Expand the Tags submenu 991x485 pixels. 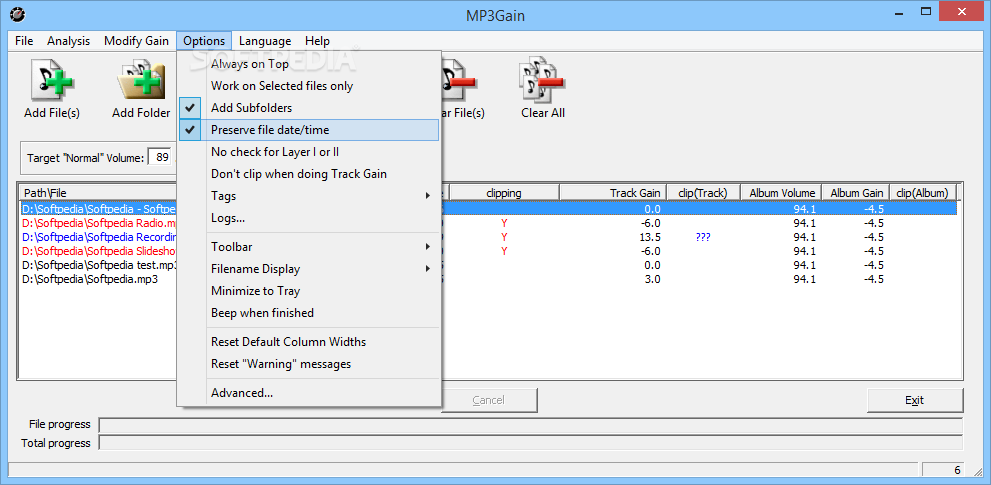[308, 196]
